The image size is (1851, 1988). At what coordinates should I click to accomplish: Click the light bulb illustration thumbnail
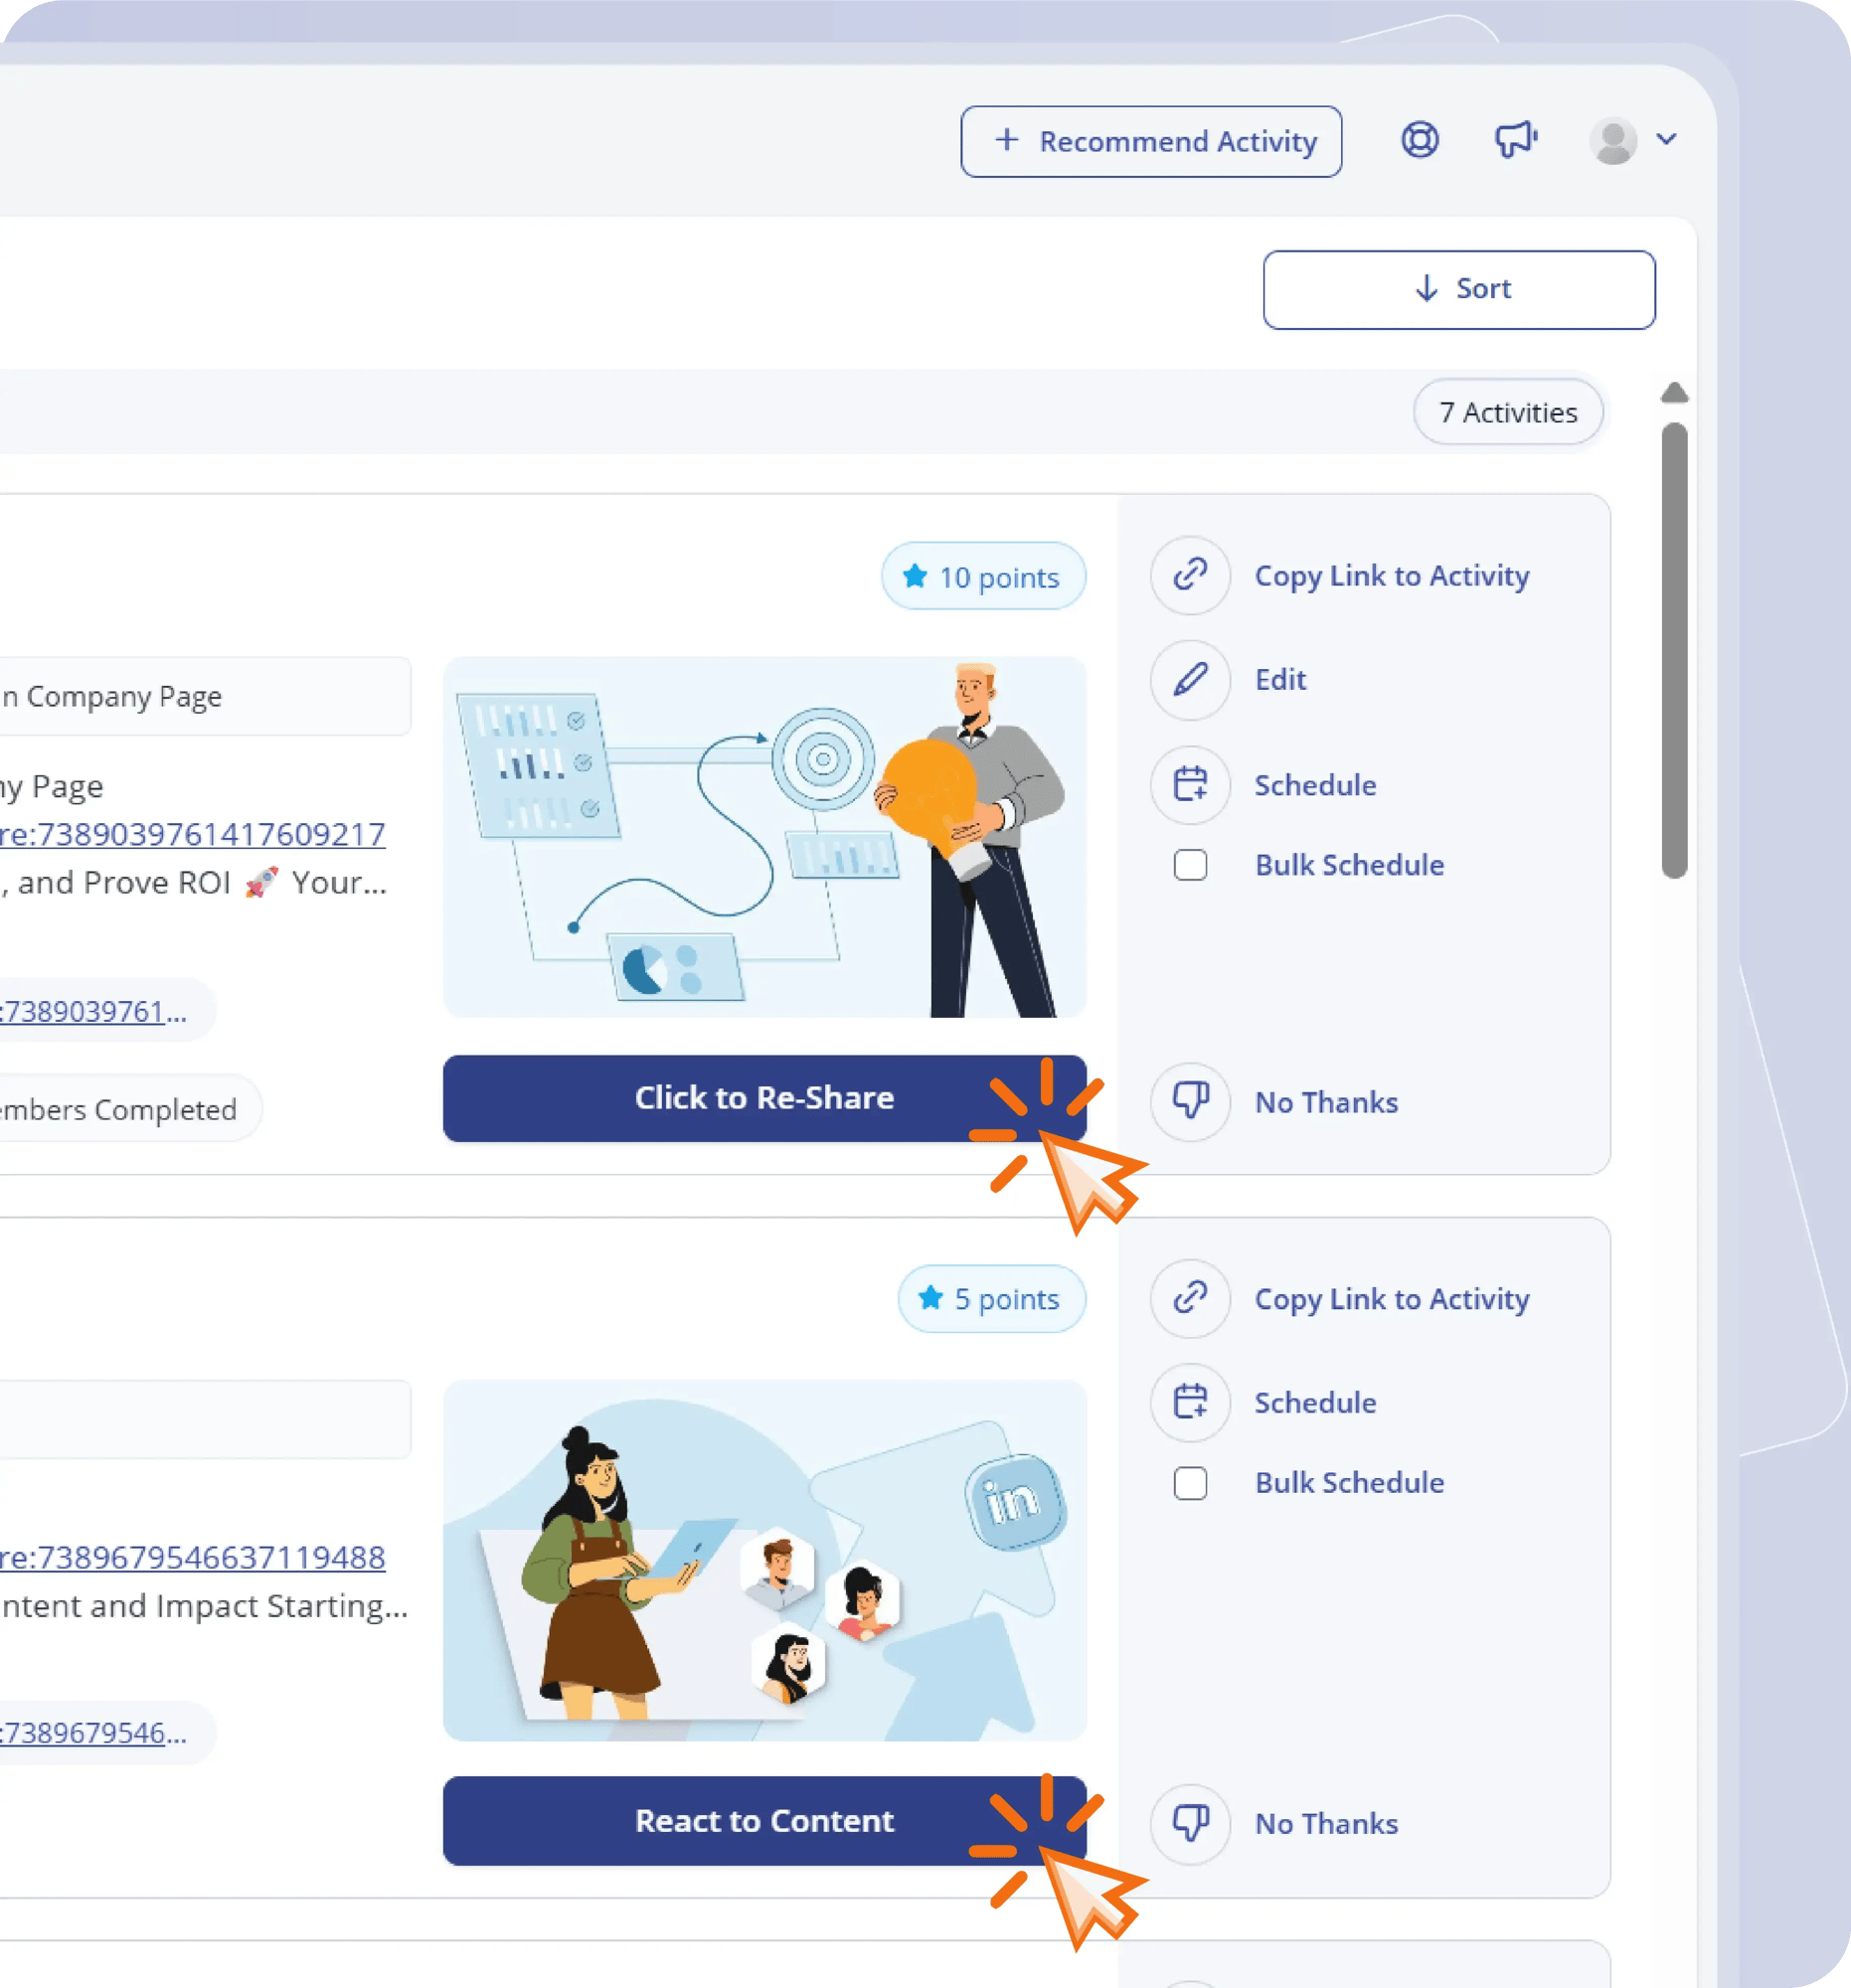(x=764, y=837)
